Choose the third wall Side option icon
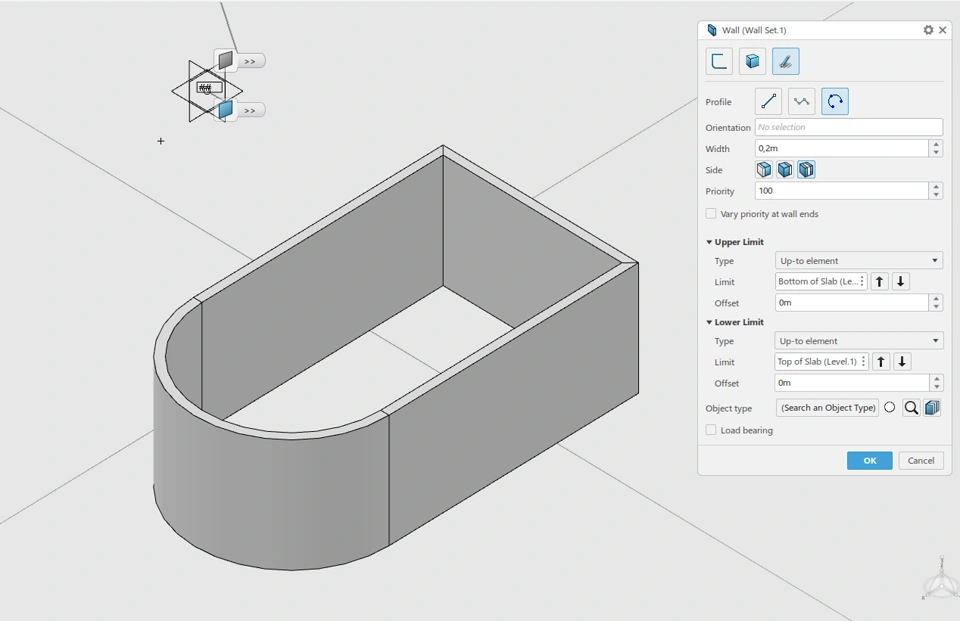The image size is (960, 621). [x=806, y=170]
